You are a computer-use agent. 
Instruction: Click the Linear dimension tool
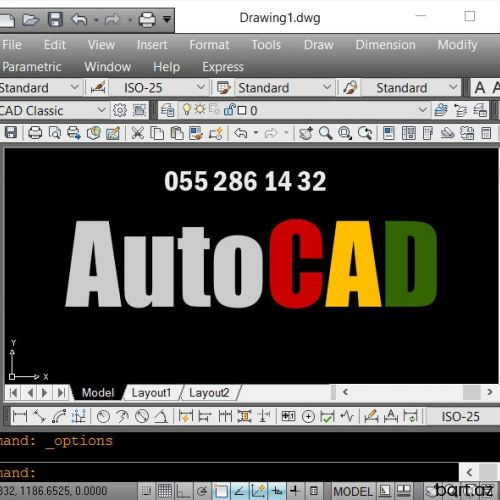[x=20, y=416]
